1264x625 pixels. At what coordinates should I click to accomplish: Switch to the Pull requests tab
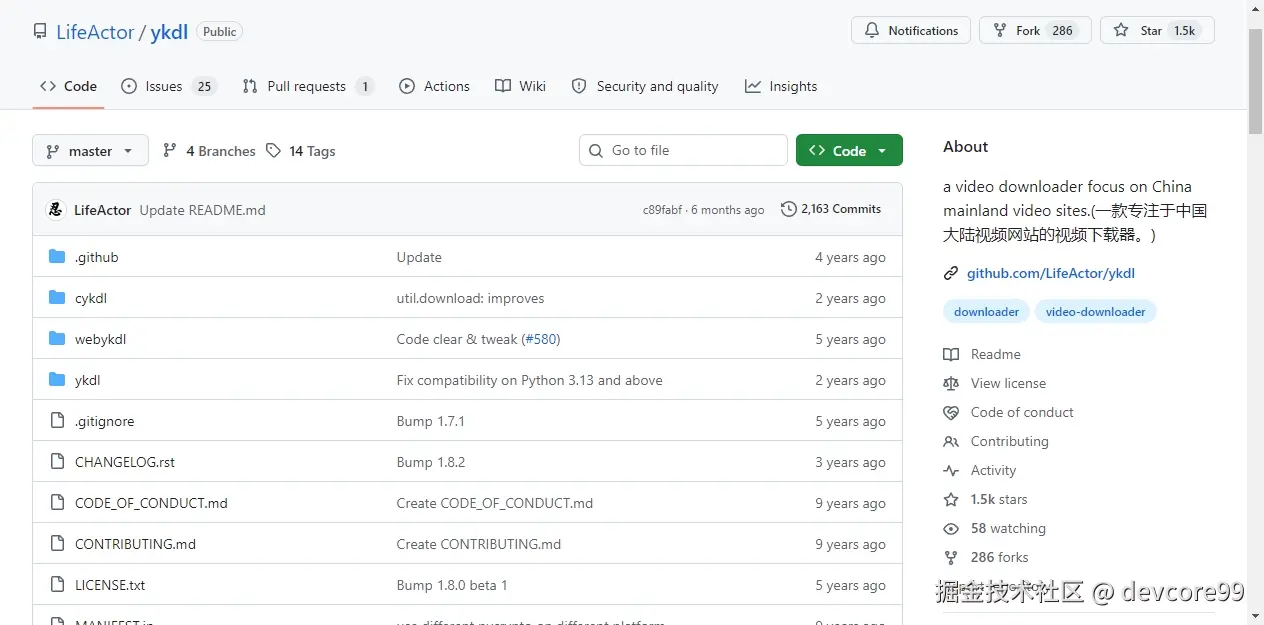[308, 86]
